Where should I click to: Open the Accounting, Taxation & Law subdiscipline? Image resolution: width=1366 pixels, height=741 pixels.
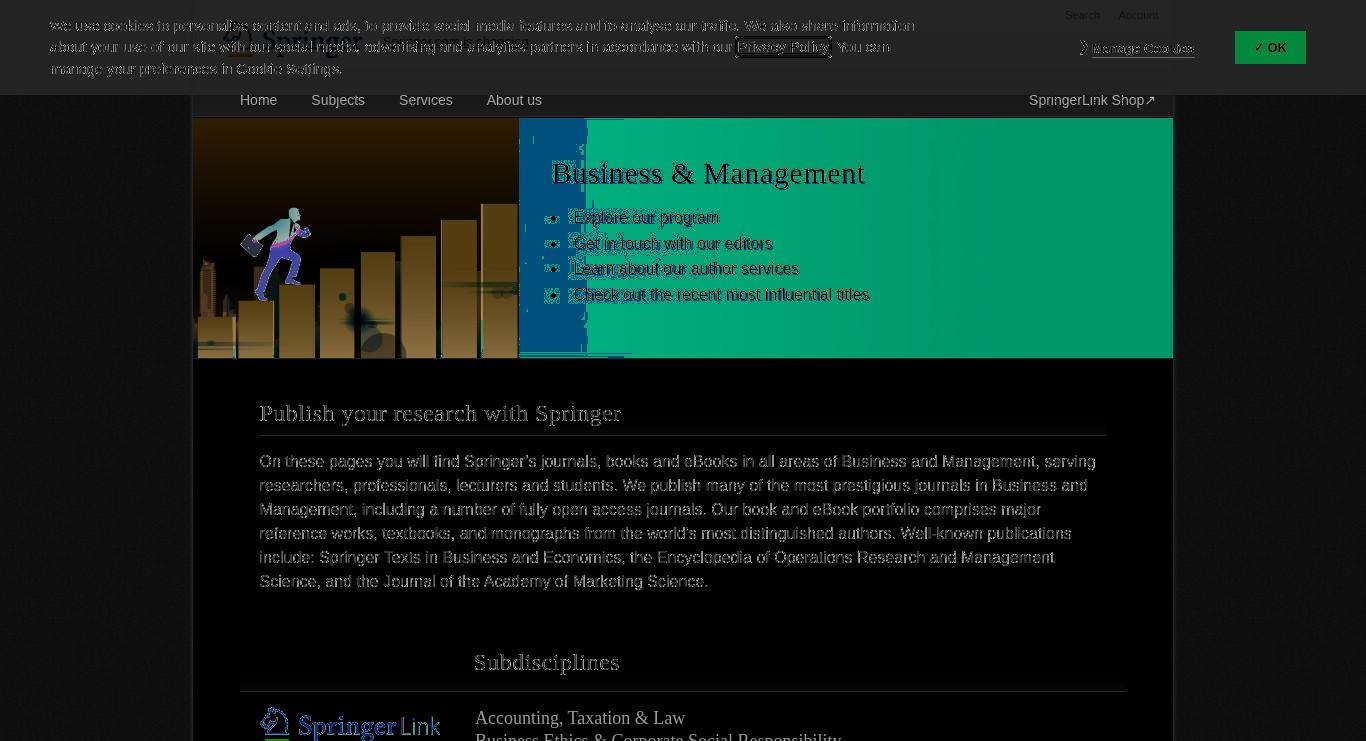tap(580, 718)
